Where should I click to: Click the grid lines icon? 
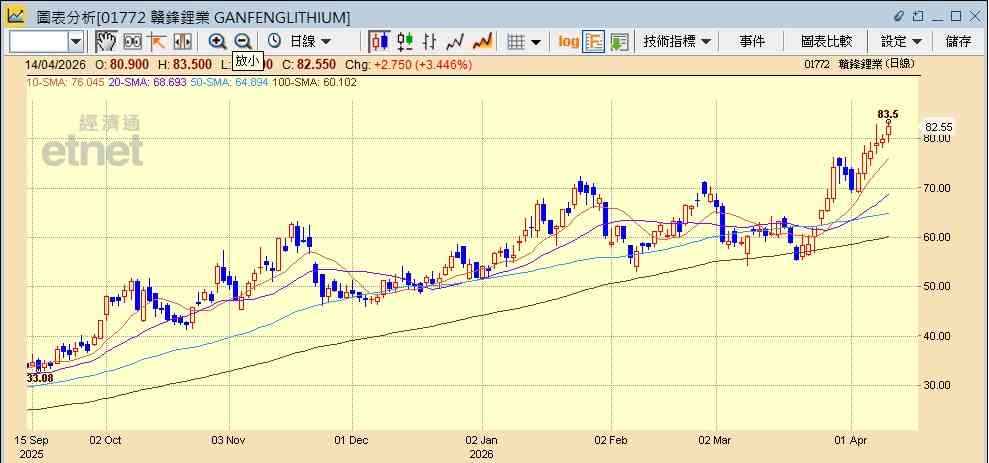[517, 42]
